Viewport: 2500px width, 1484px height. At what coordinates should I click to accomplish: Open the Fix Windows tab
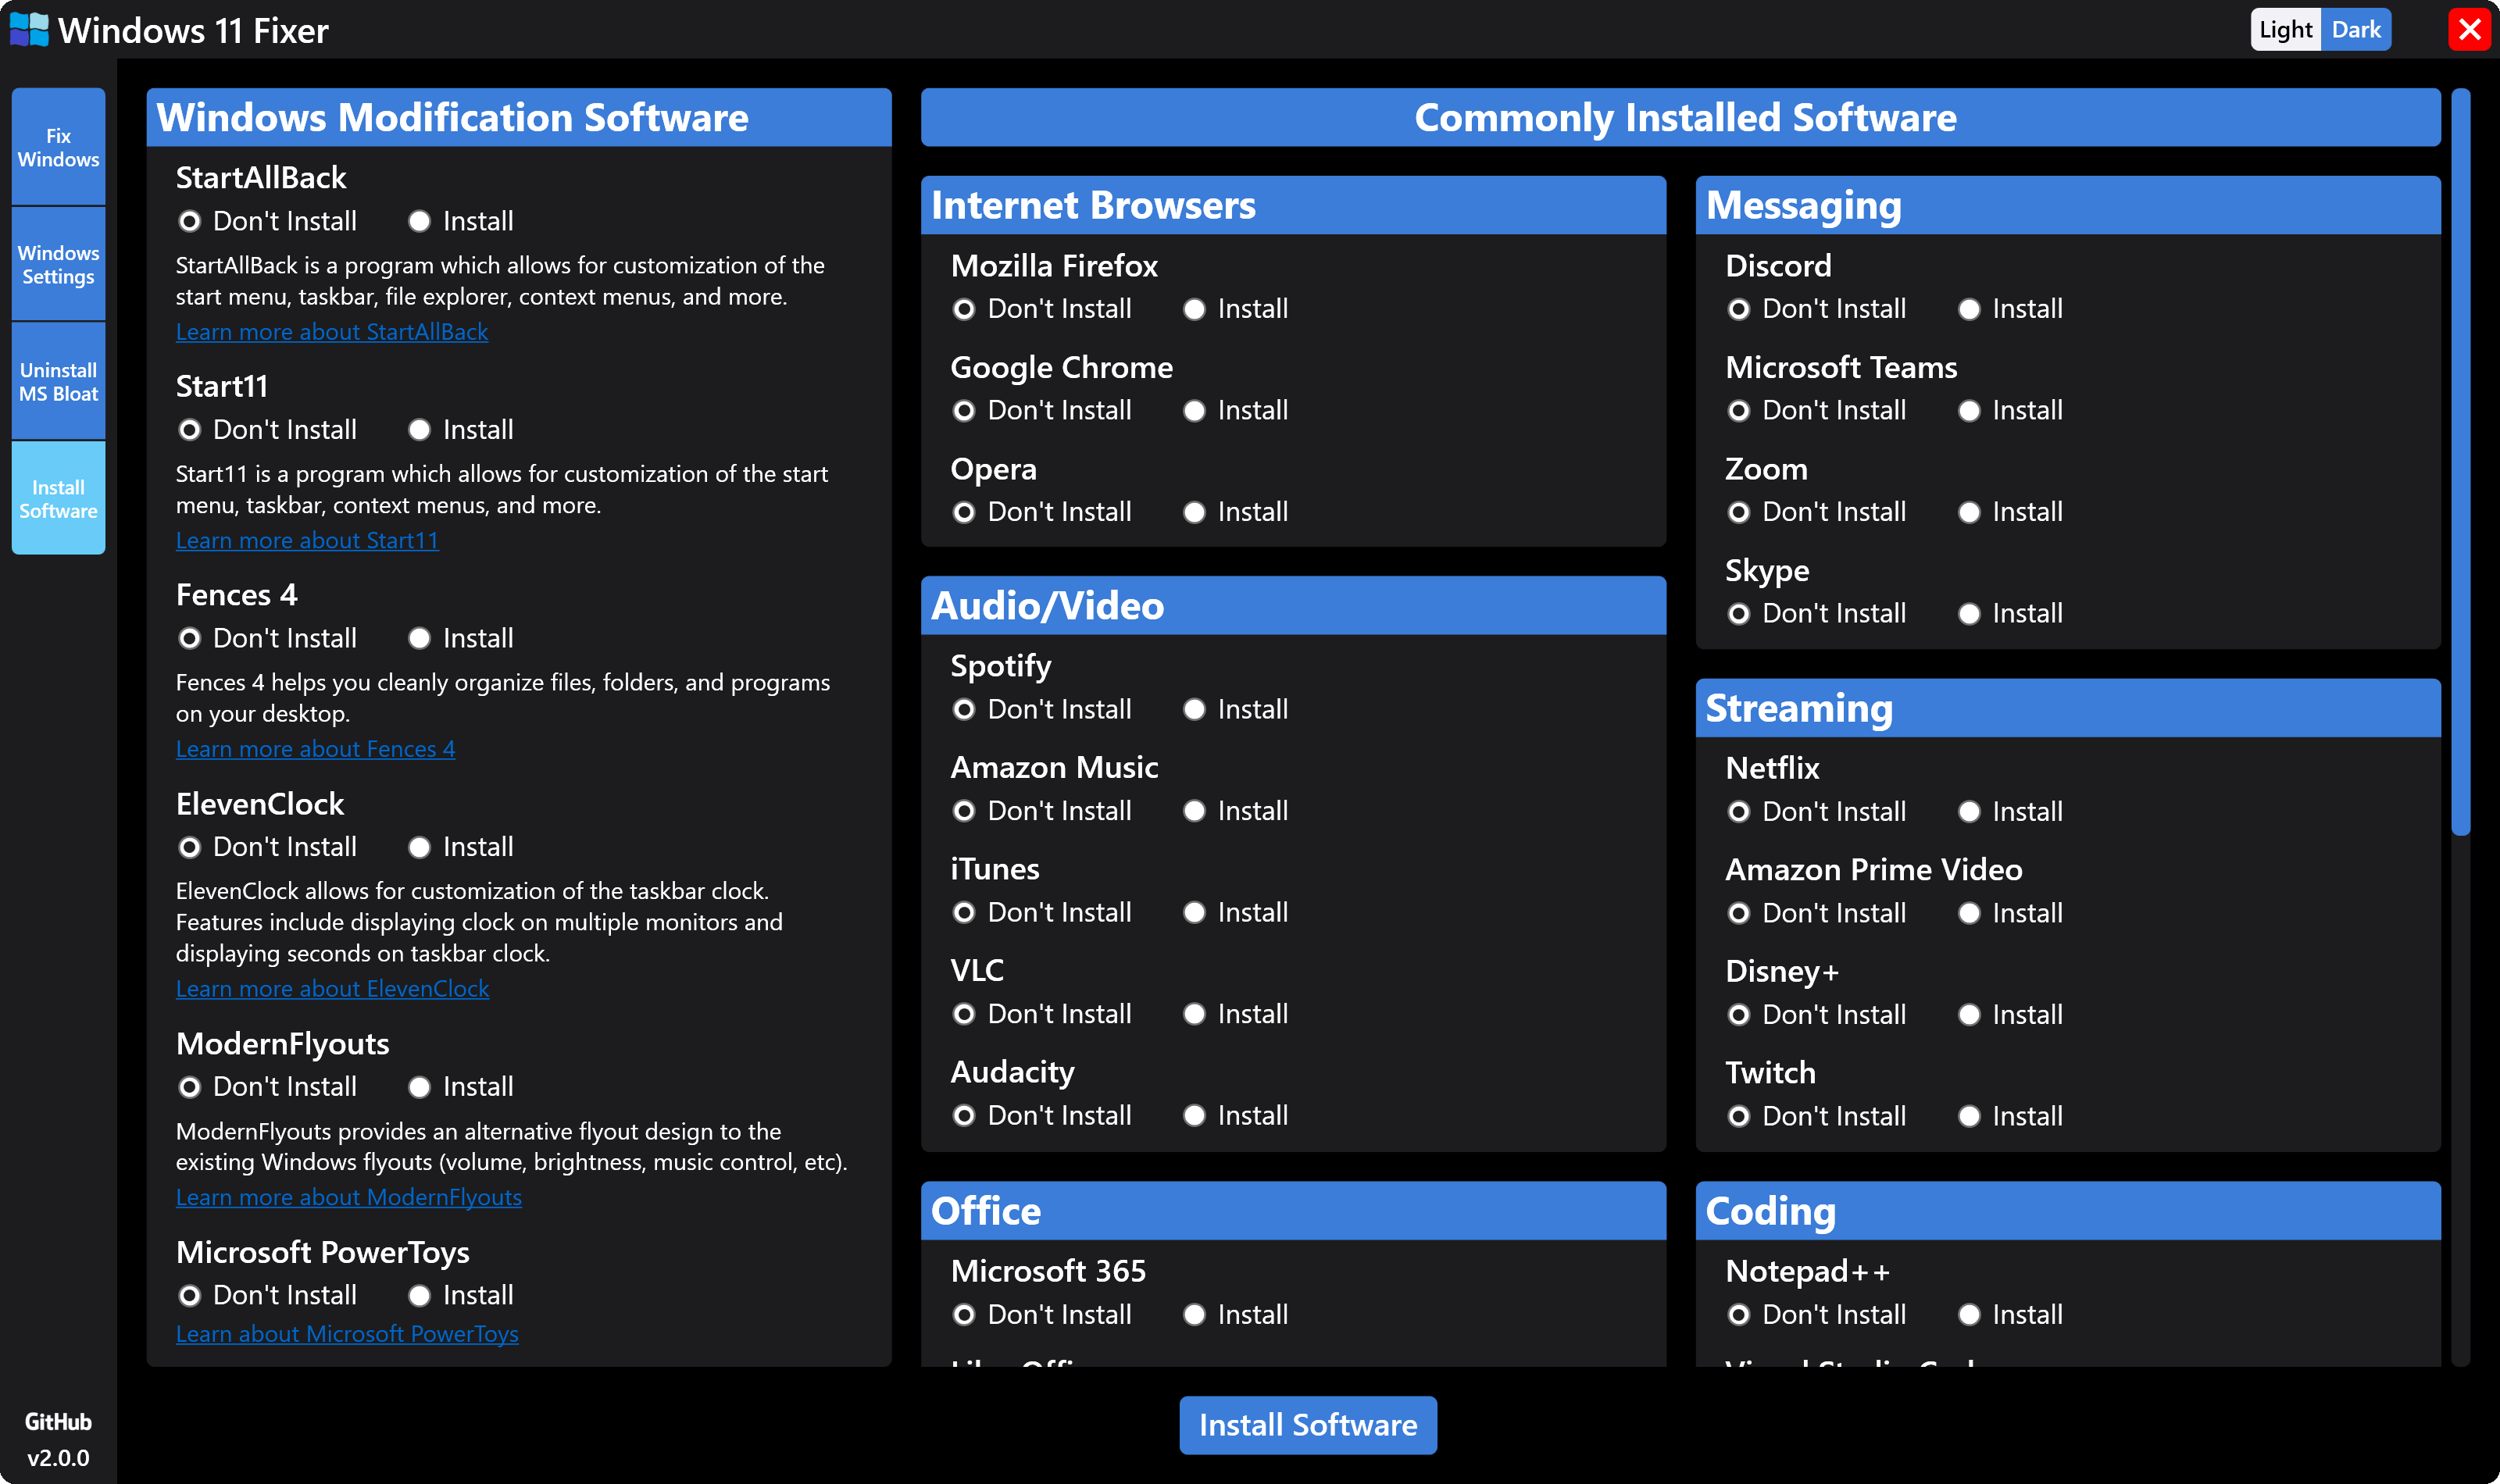point(58,147)
